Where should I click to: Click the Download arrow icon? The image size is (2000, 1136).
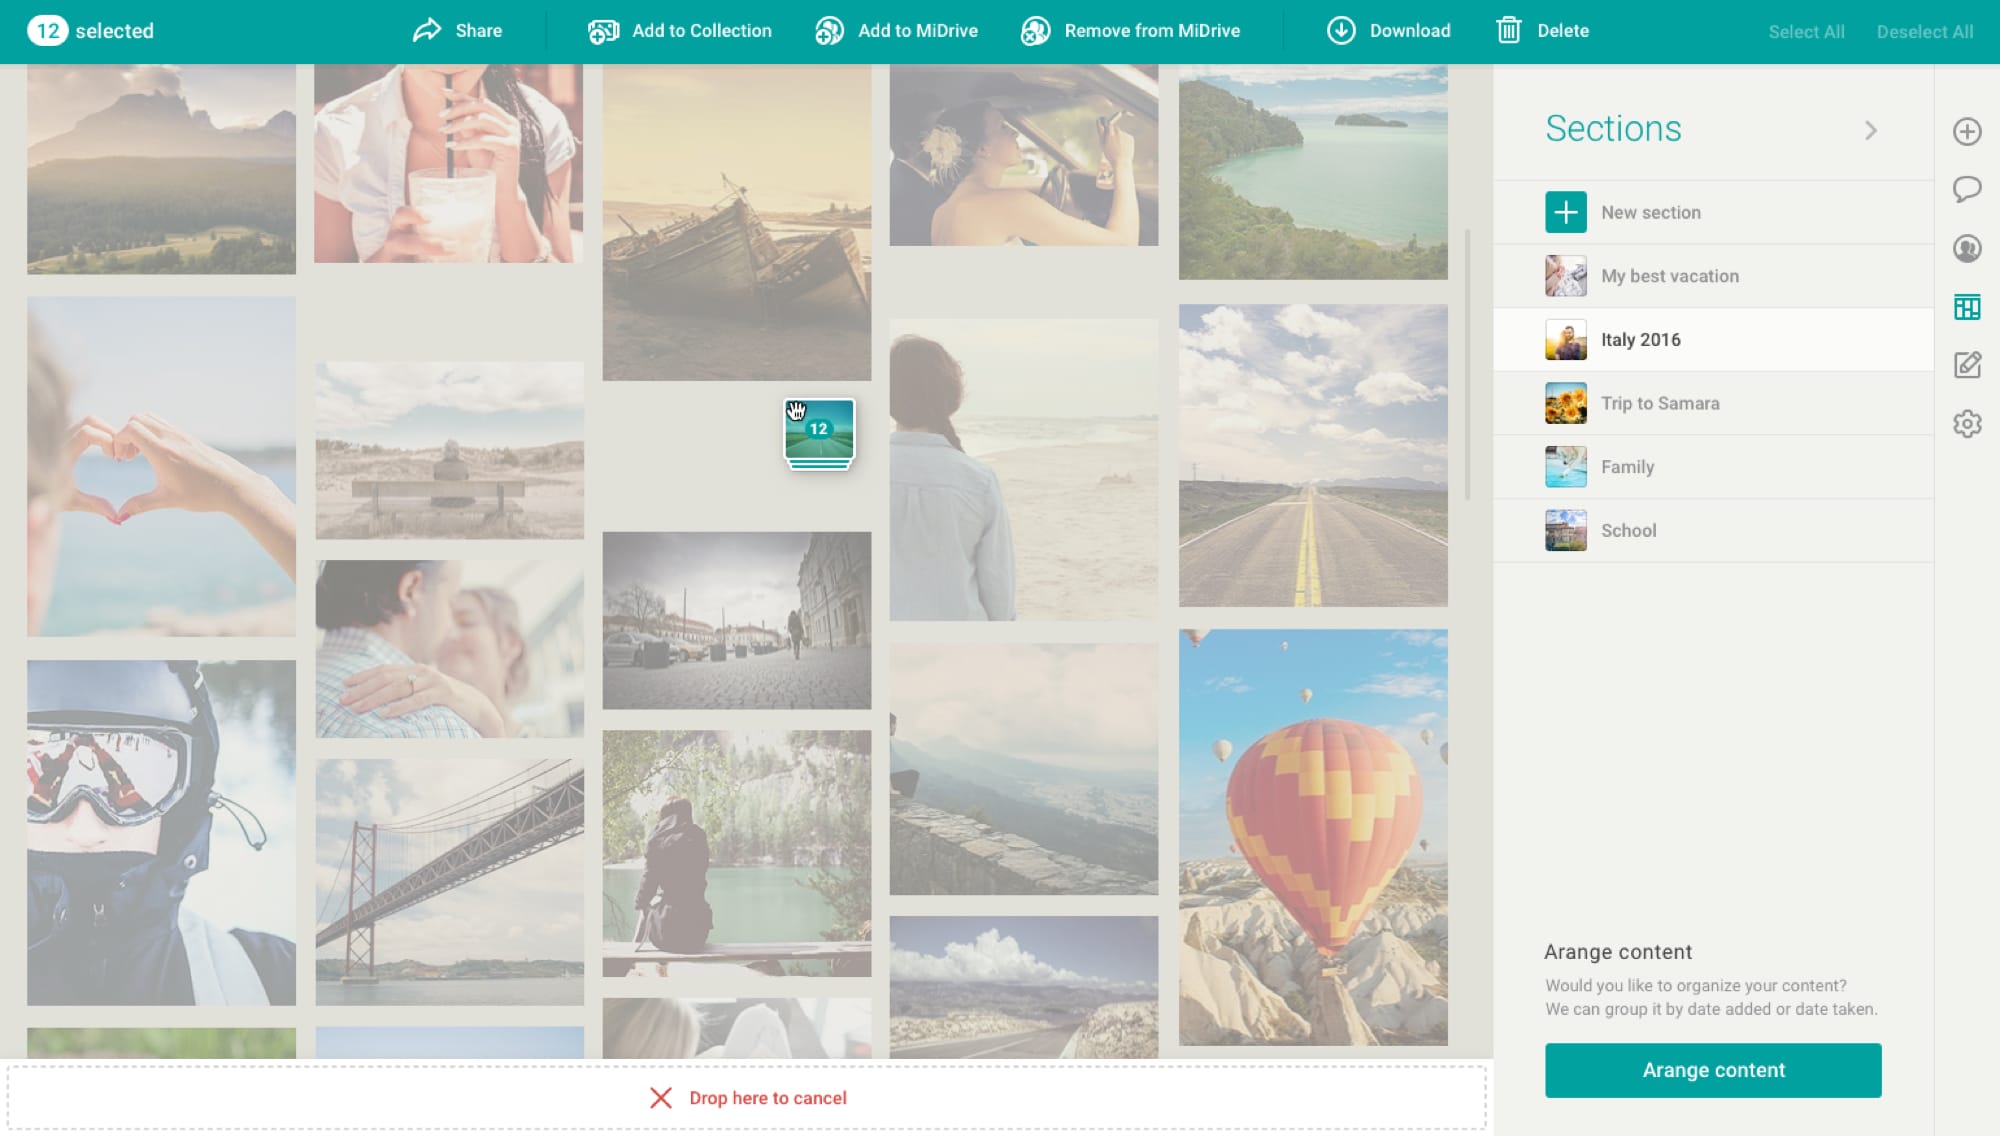point(1341,31)
